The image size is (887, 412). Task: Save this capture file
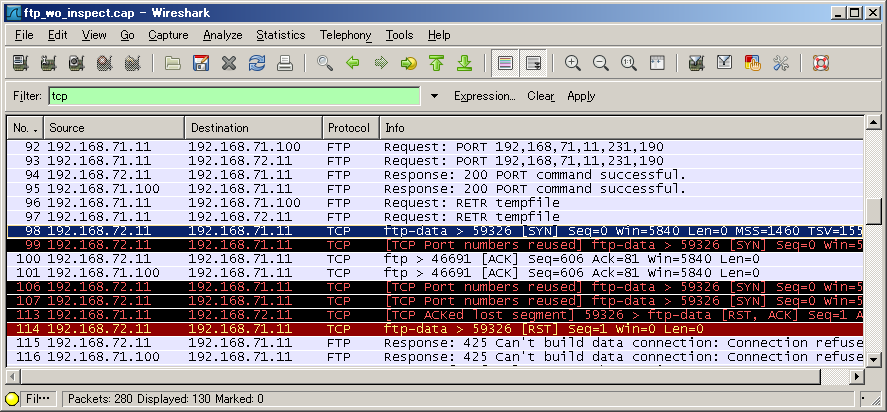point(201,63)
